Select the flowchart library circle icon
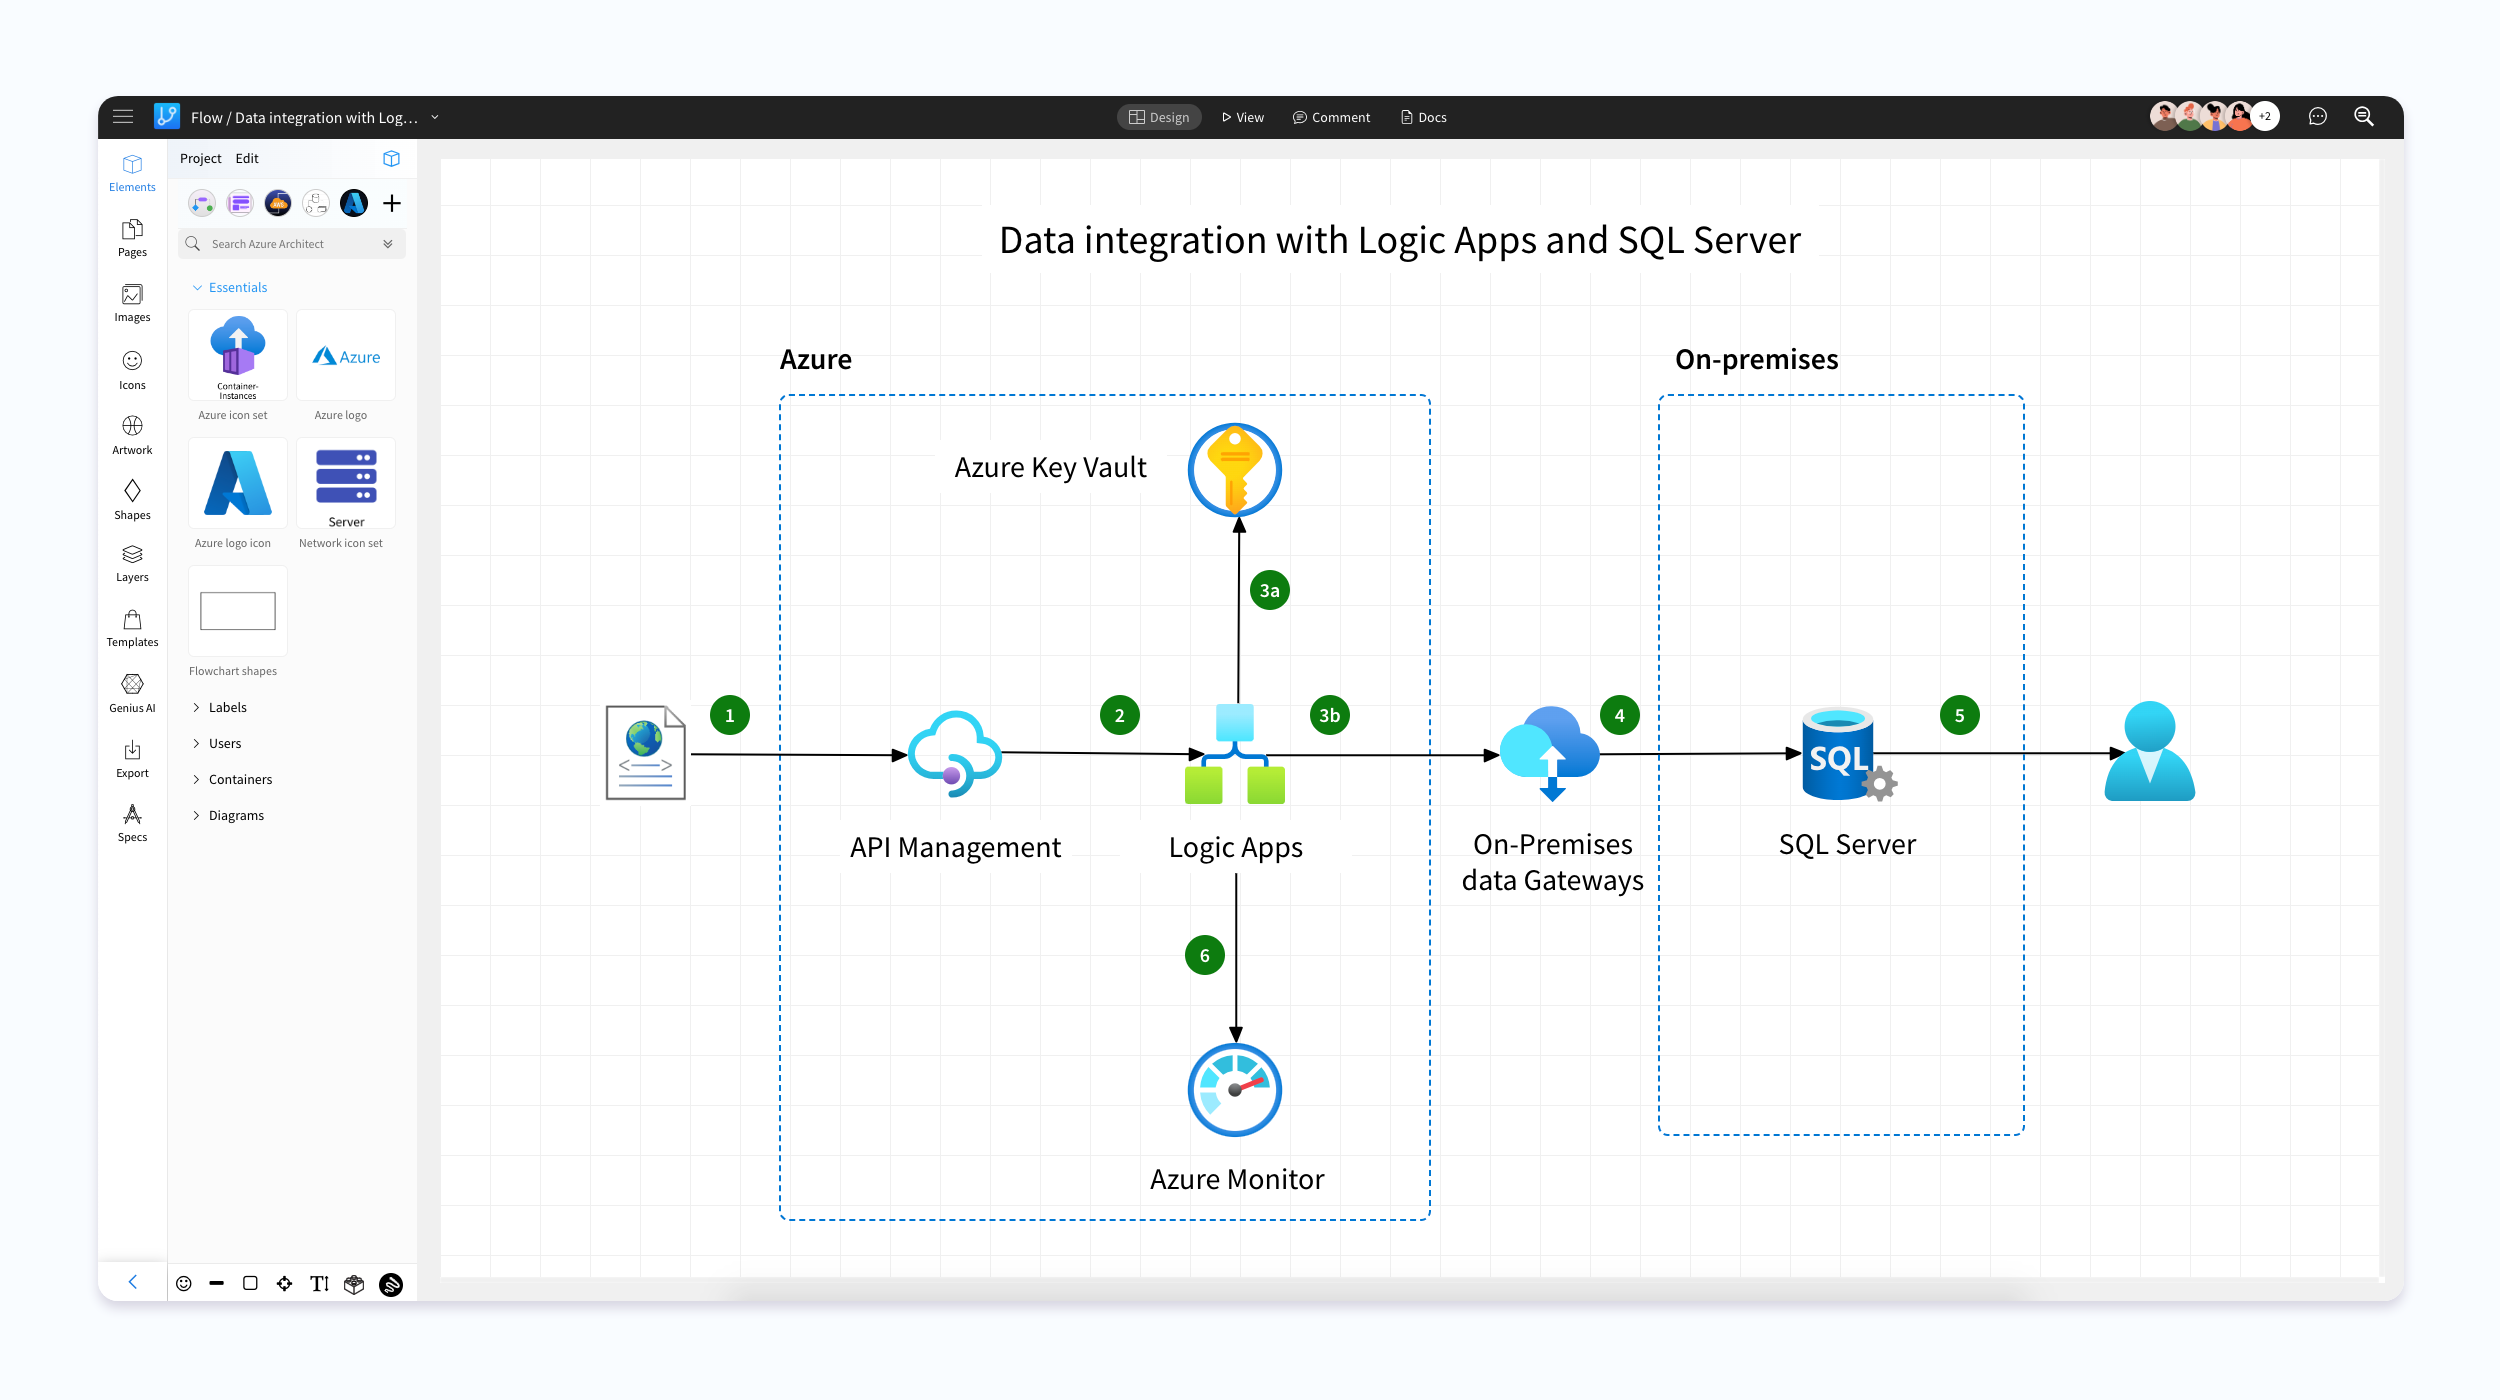 click(x=202, y=203)
